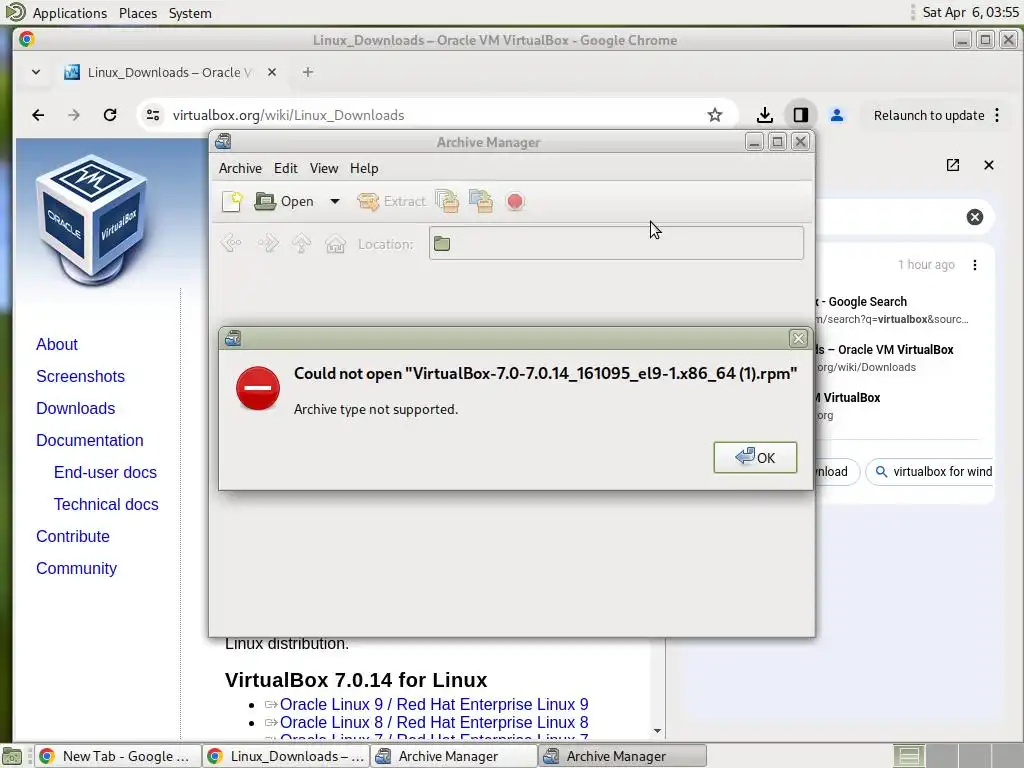Click the Home location icon in Archive Manager
Screen dimensions: 1024x768
(335, 244)
